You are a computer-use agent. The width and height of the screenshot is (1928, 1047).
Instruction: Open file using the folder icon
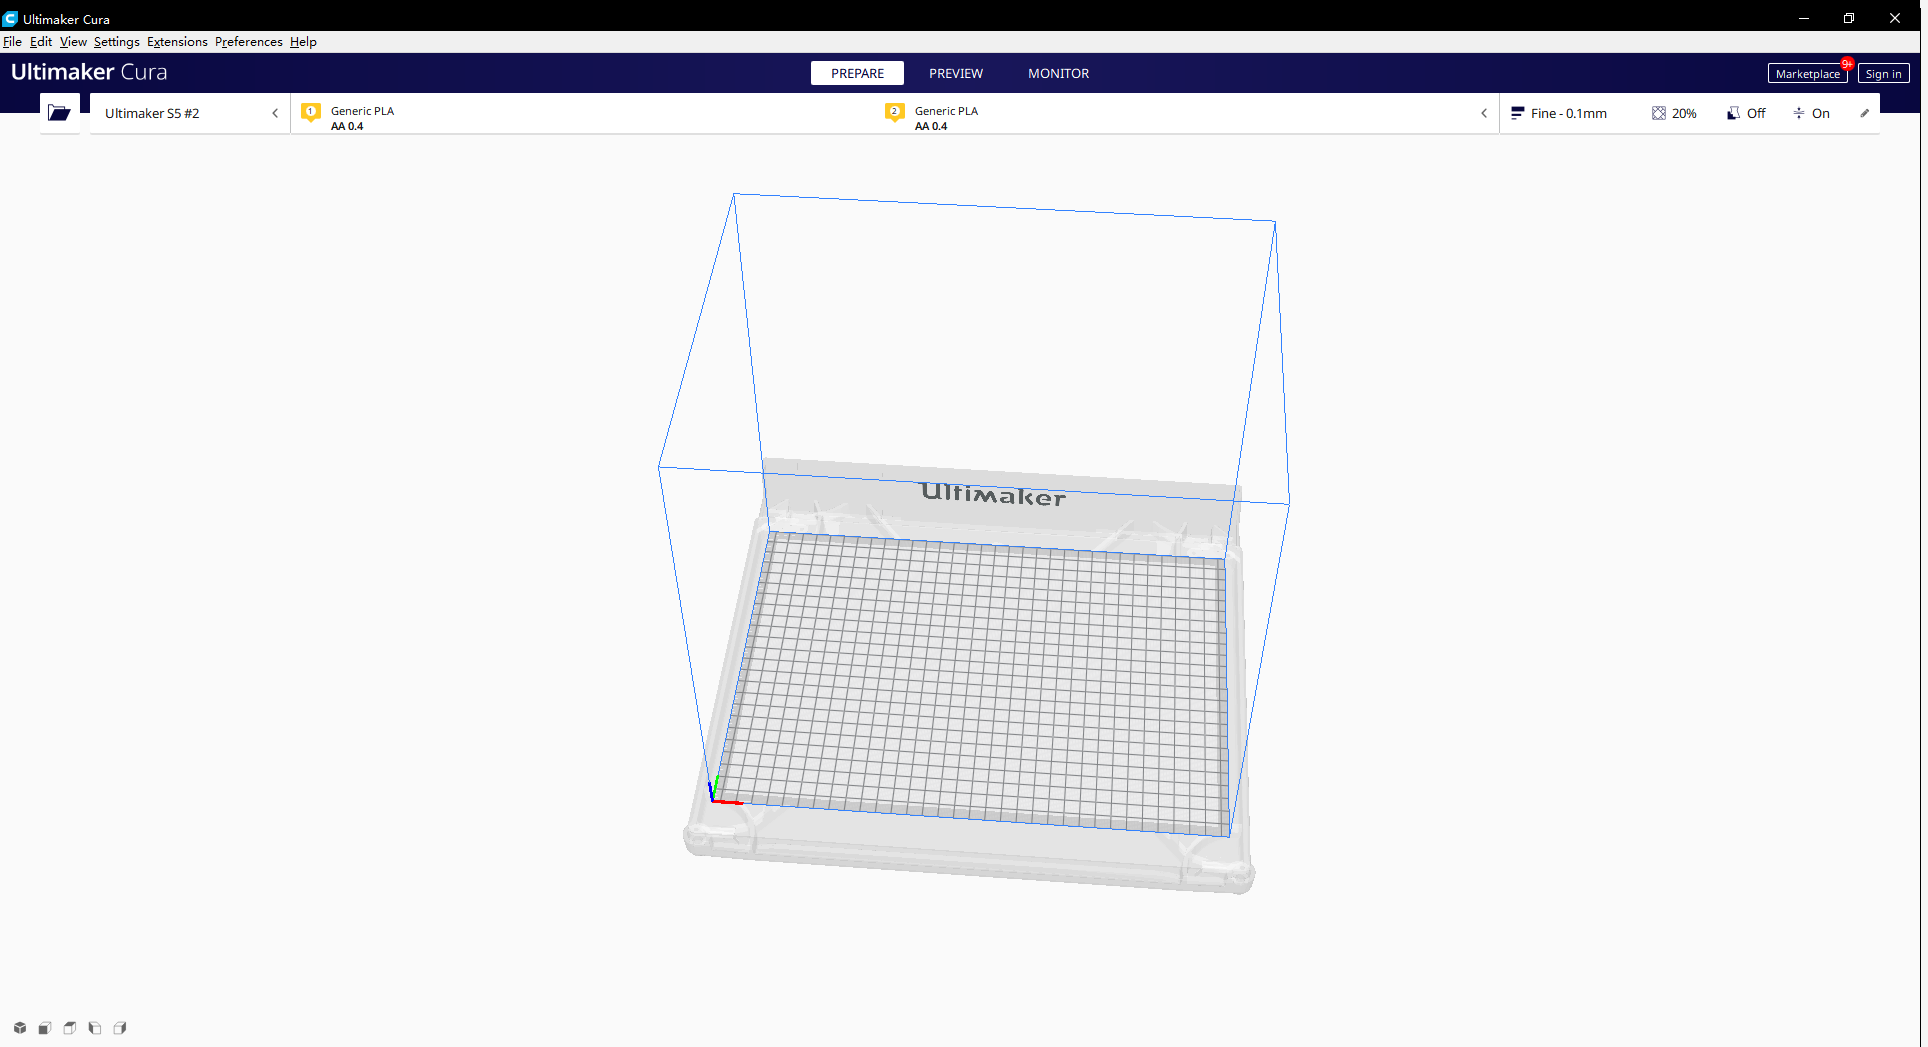tap(59, 113)
